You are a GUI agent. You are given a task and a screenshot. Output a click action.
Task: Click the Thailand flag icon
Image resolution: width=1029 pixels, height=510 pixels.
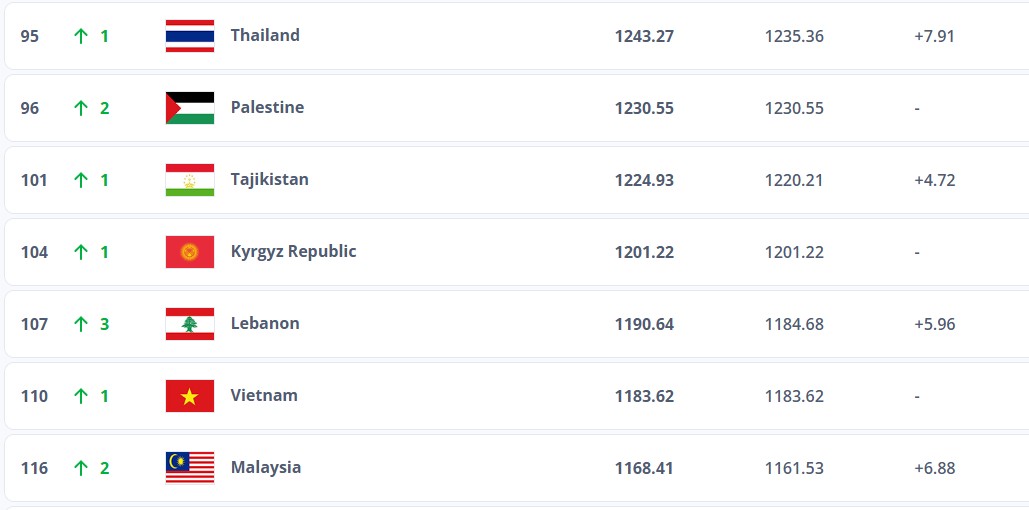click(x=189, y=36)
